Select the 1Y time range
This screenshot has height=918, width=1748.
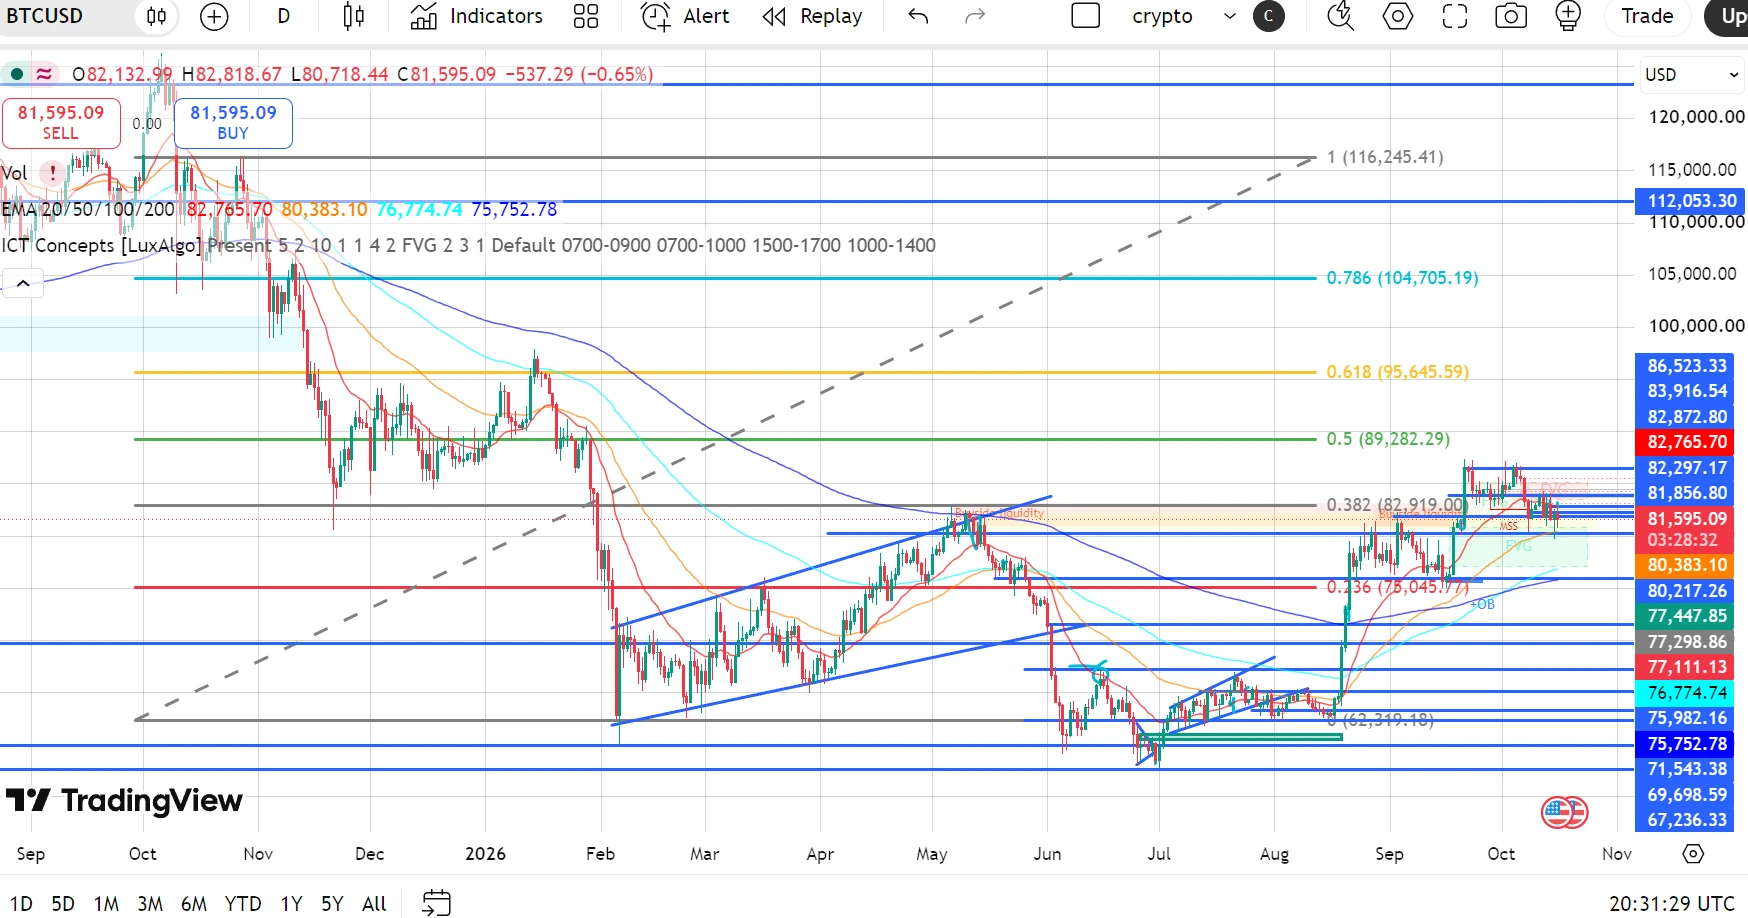291,904
